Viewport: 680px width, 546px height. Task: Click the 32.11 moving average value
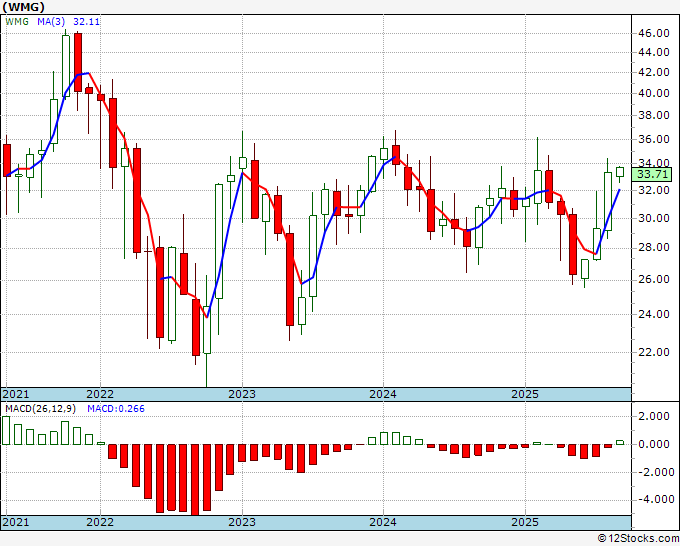click(x=86, y=21)
